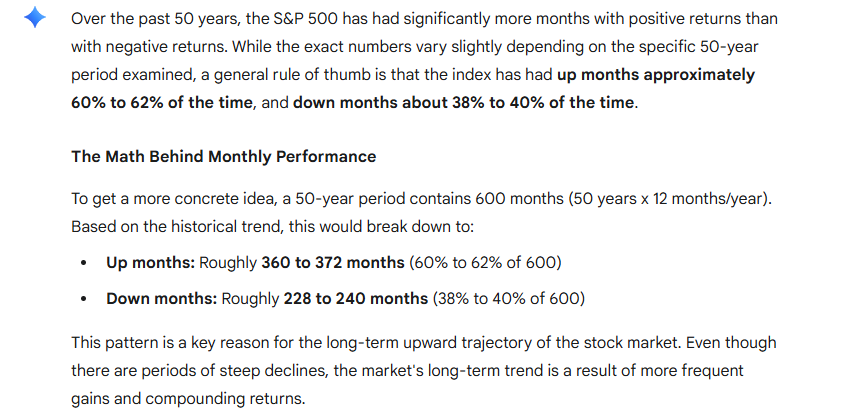
Task: Click the bold '60% to 62% of the time' text
Action: coord(162,102)
